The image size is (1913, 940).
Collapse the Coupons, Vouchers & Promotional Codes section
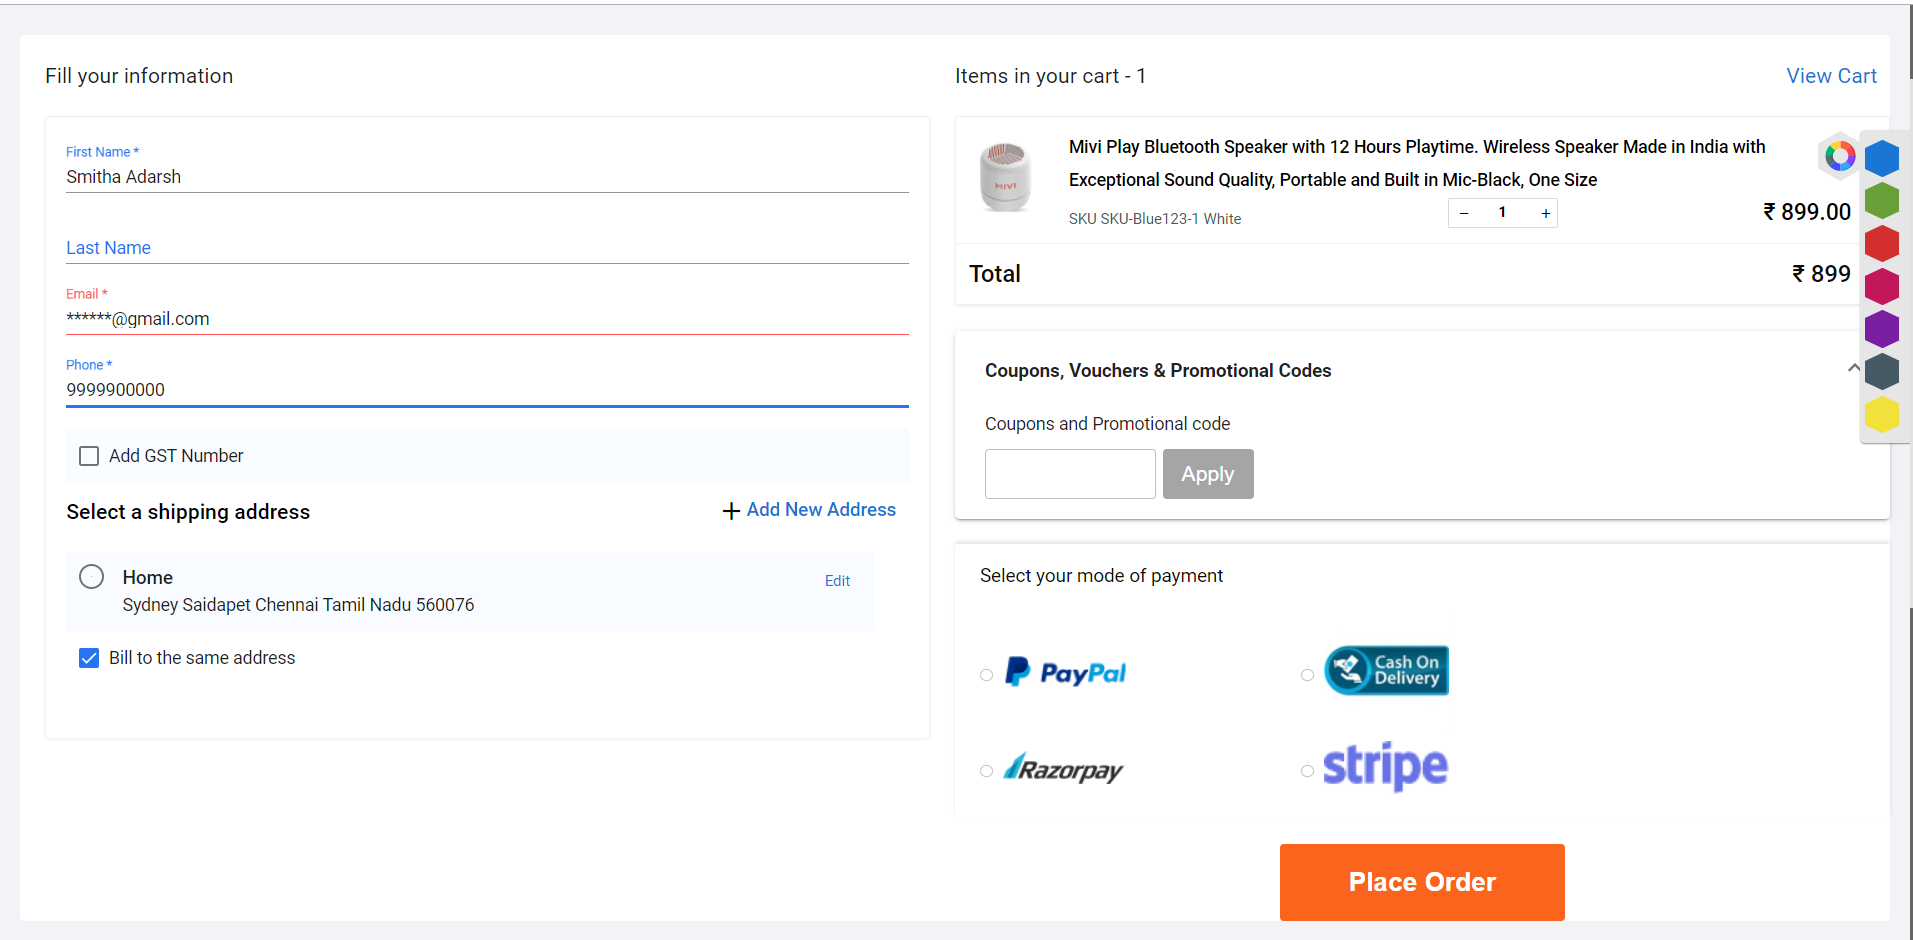click(x=1853, y=368)
